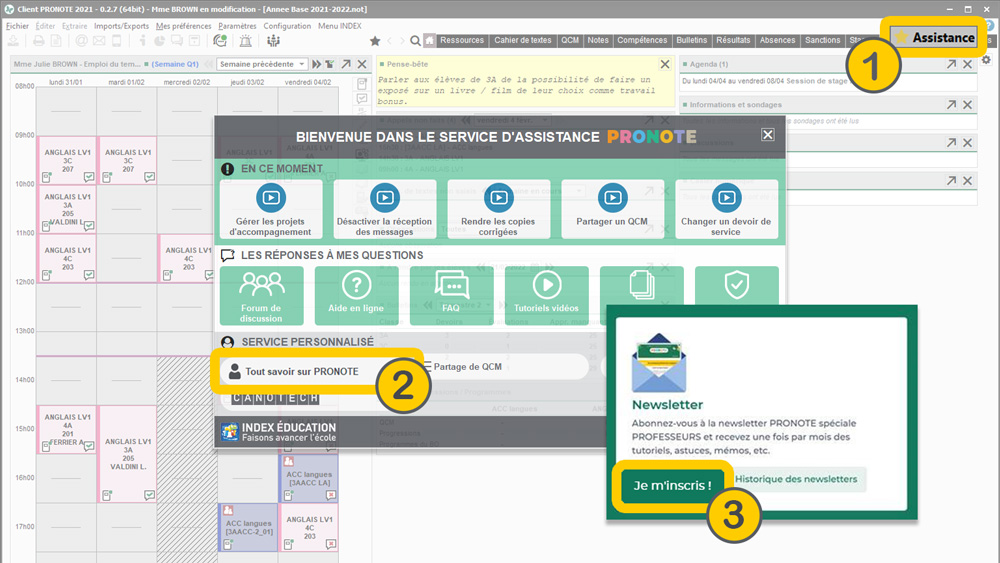This screenshot has height=563, width=1000.
Task: Click the print icon in toolbar
Action: pyautogui.click(x=39, y=41)
